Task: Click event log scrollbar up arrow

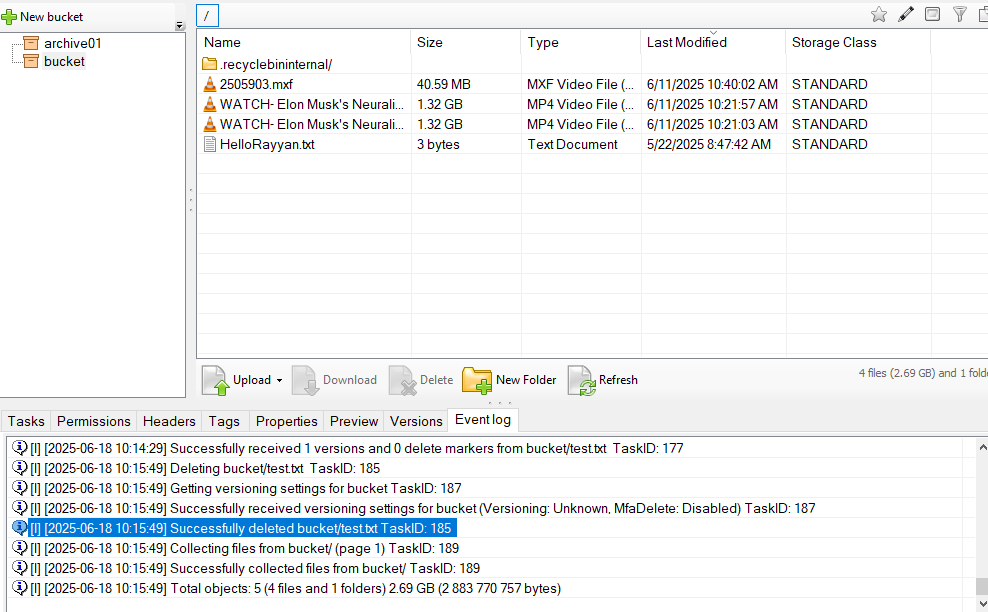Action: pos(982,447)
